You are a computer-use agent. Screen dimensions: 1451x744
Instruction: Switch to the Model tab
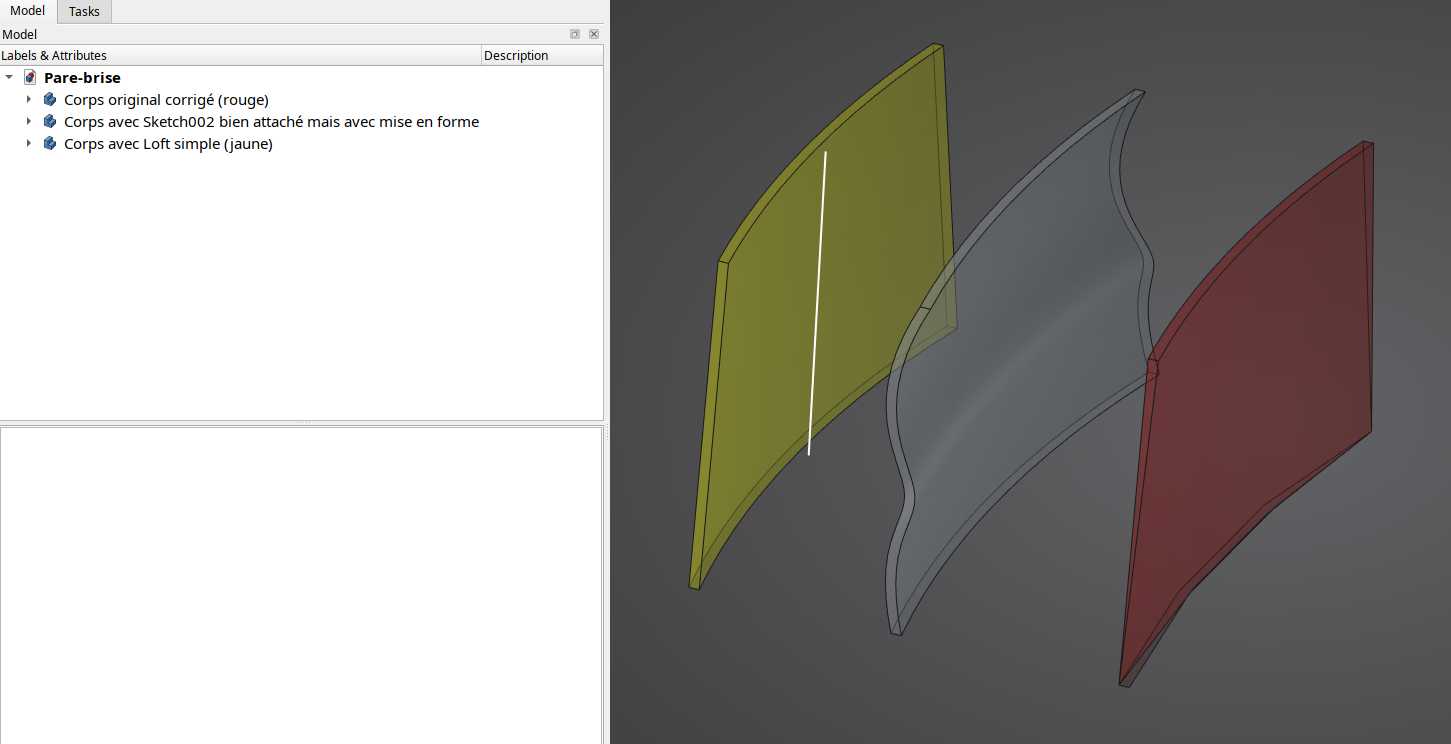[28, 11]
